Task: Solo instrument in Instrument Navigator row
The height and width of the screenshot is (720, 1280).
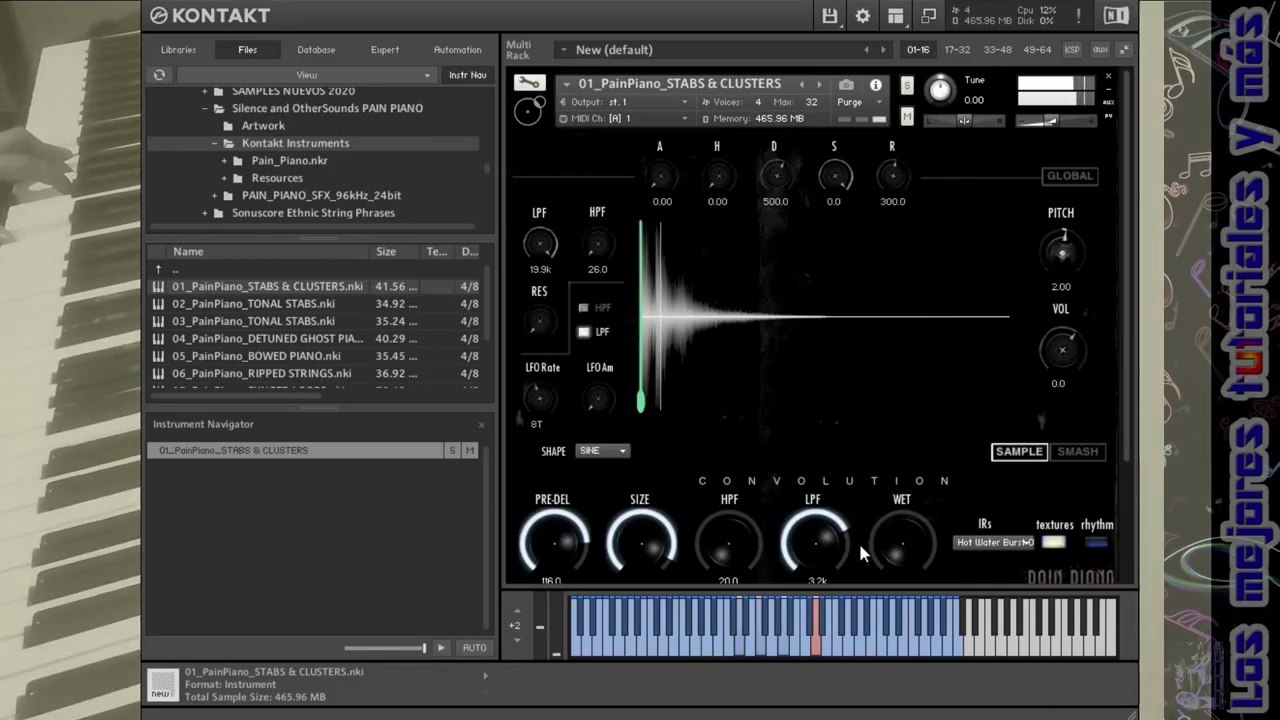Action: pos(452,451)
